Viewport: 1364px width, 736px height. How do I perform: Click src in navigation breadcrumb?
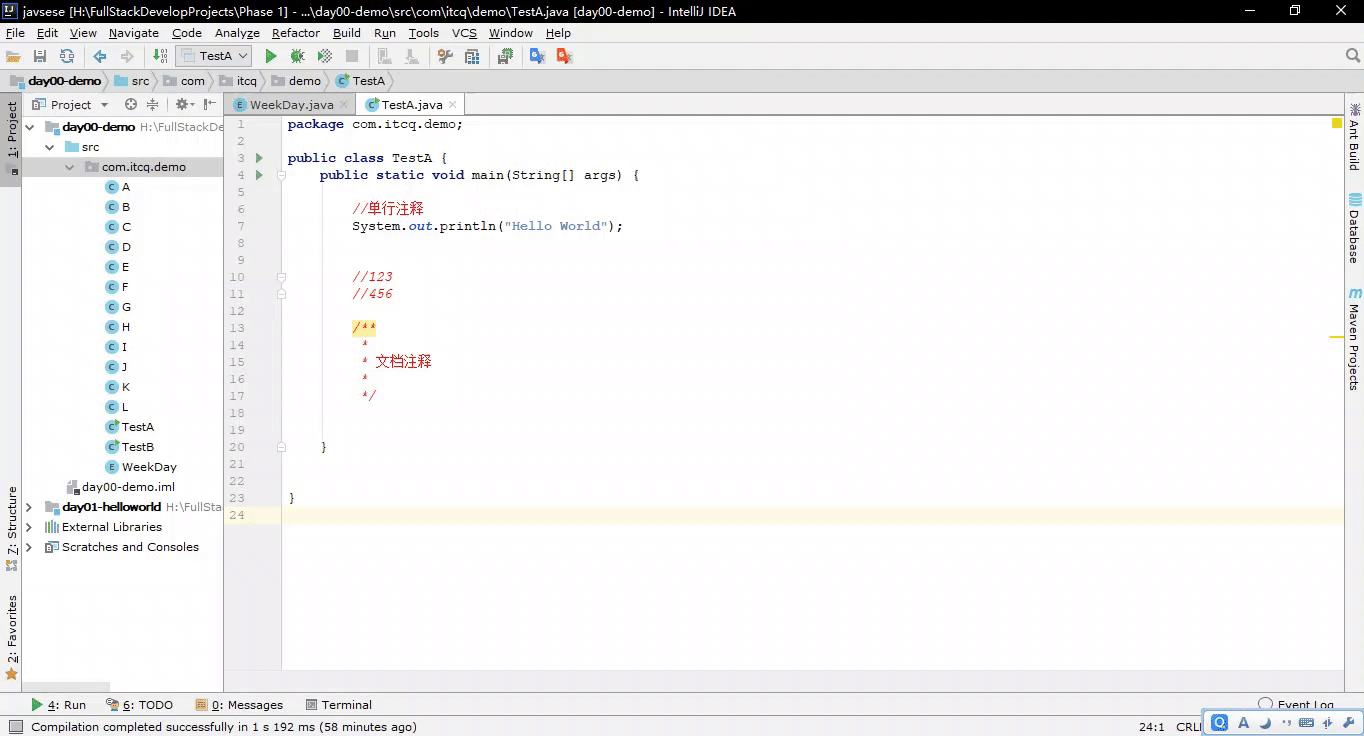tap(132, 81)
